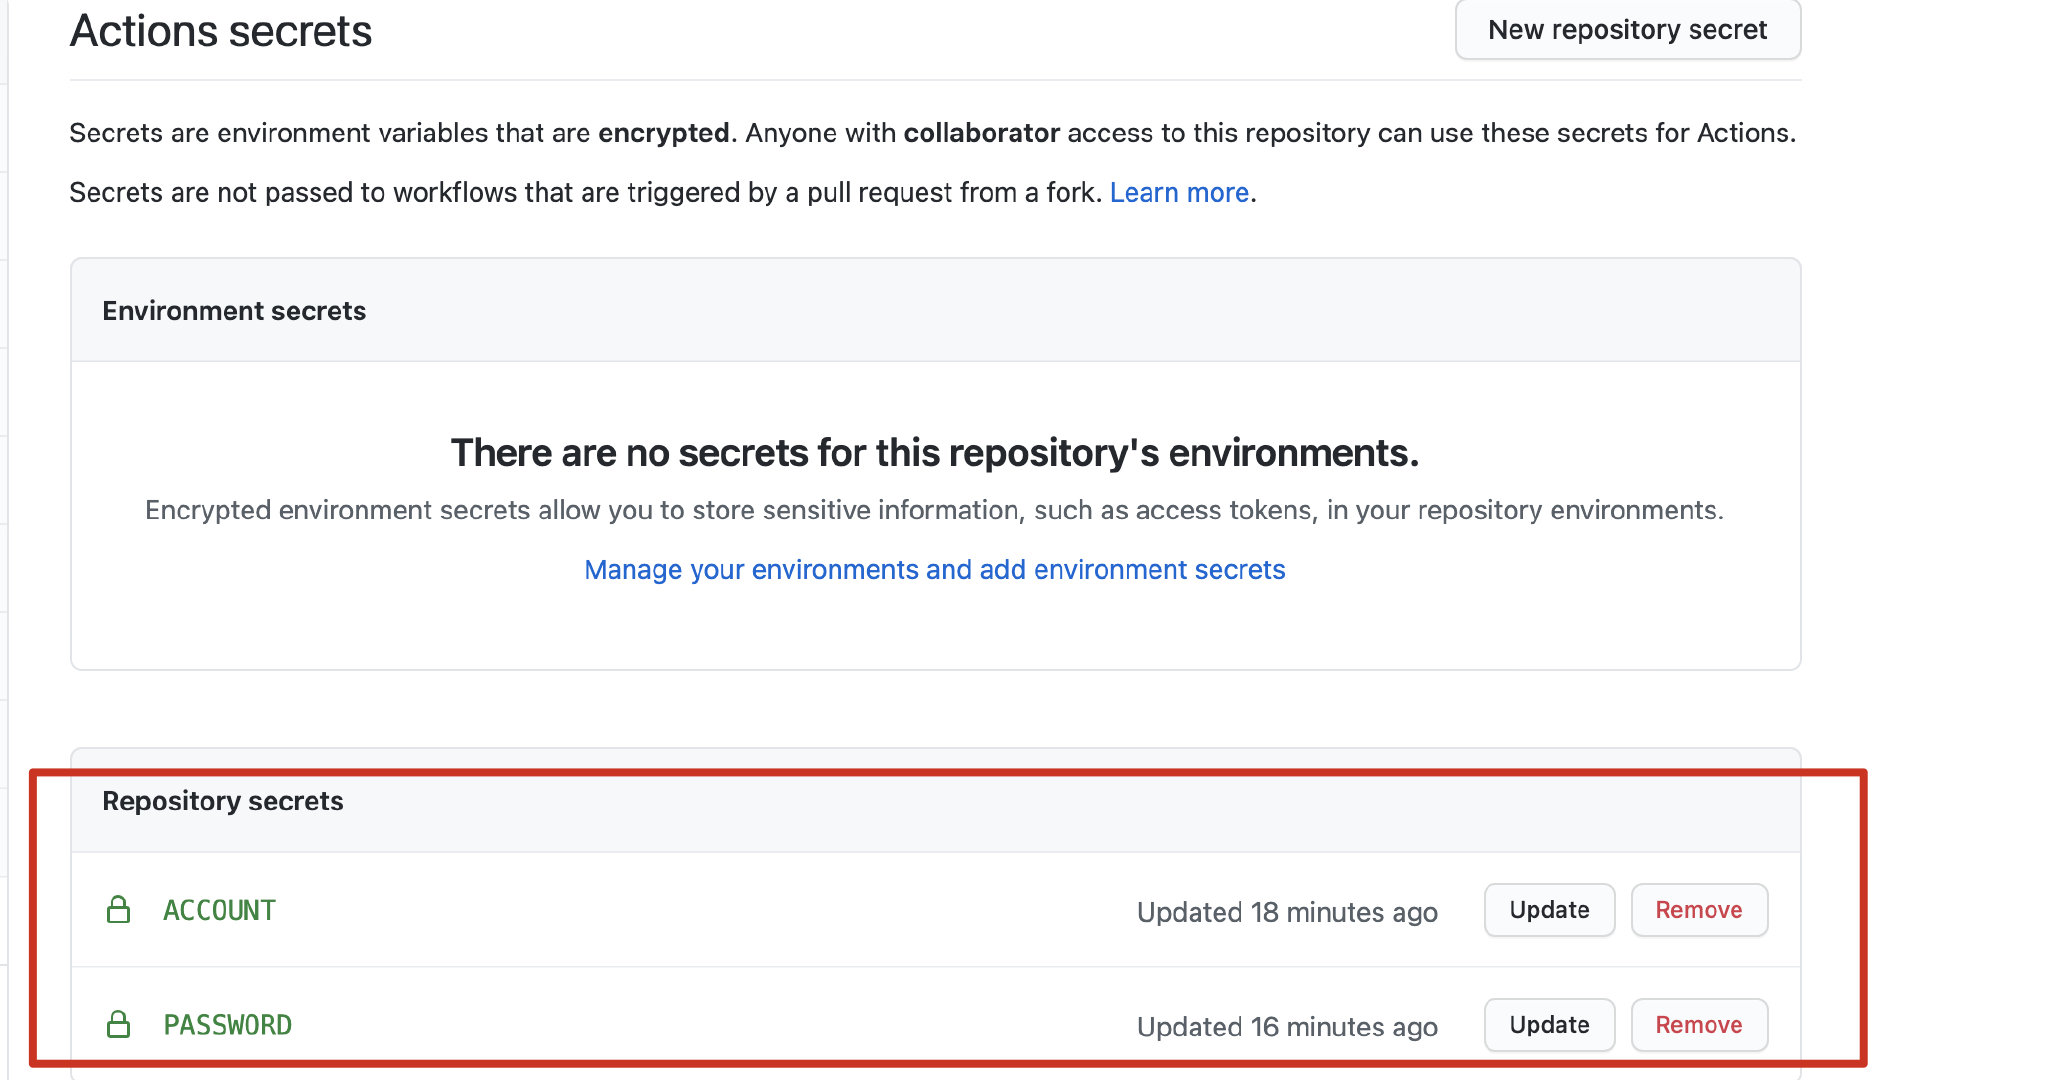2053x1080 pixels.
Task: Click the lock icon beside PASSWORD
Action: pyautogui.click(x=118, y=1024)
